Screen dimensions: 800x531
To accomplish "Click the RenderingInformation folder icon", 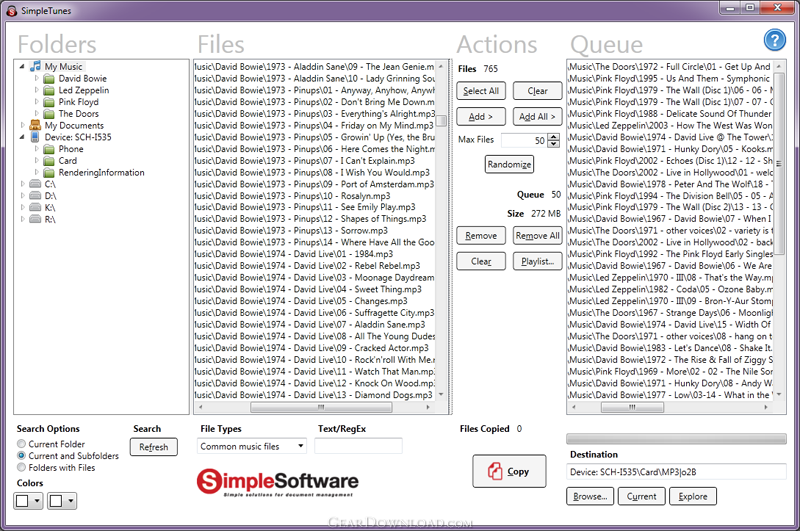I will click(x=49, y=172).
